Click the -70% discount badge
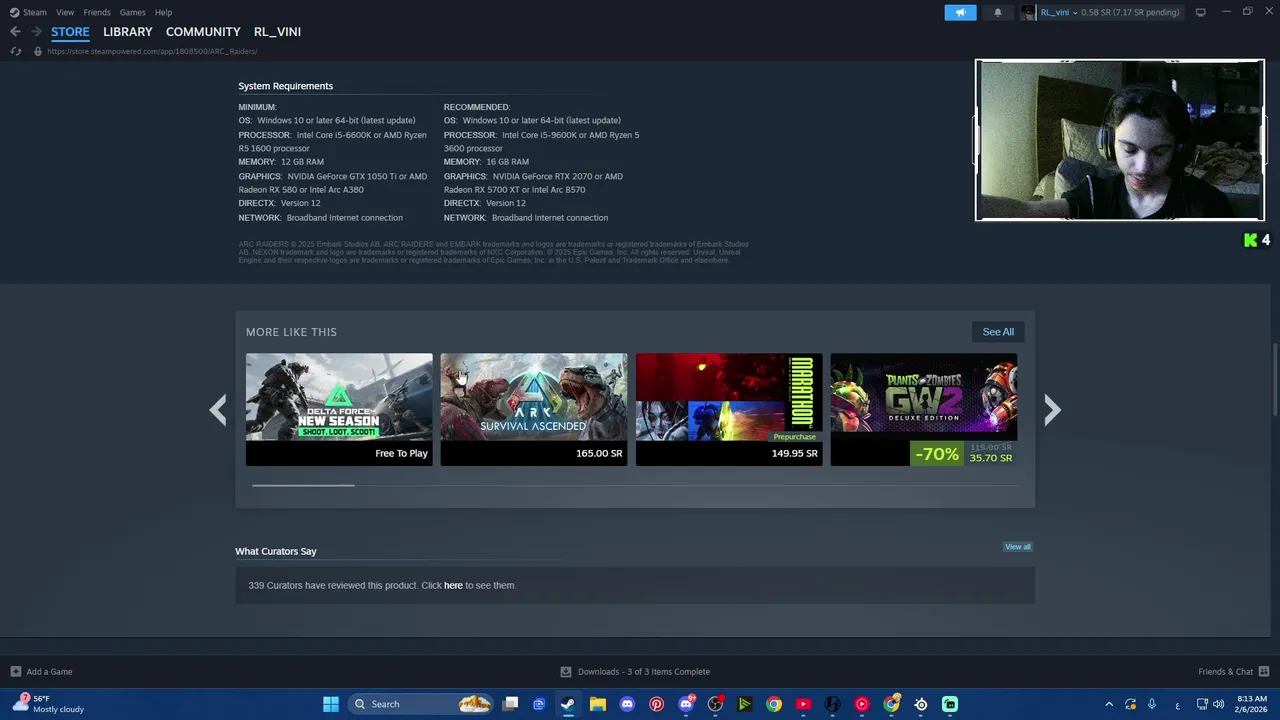This screenshot has width=1280, height=720. [x=937, y=453]
